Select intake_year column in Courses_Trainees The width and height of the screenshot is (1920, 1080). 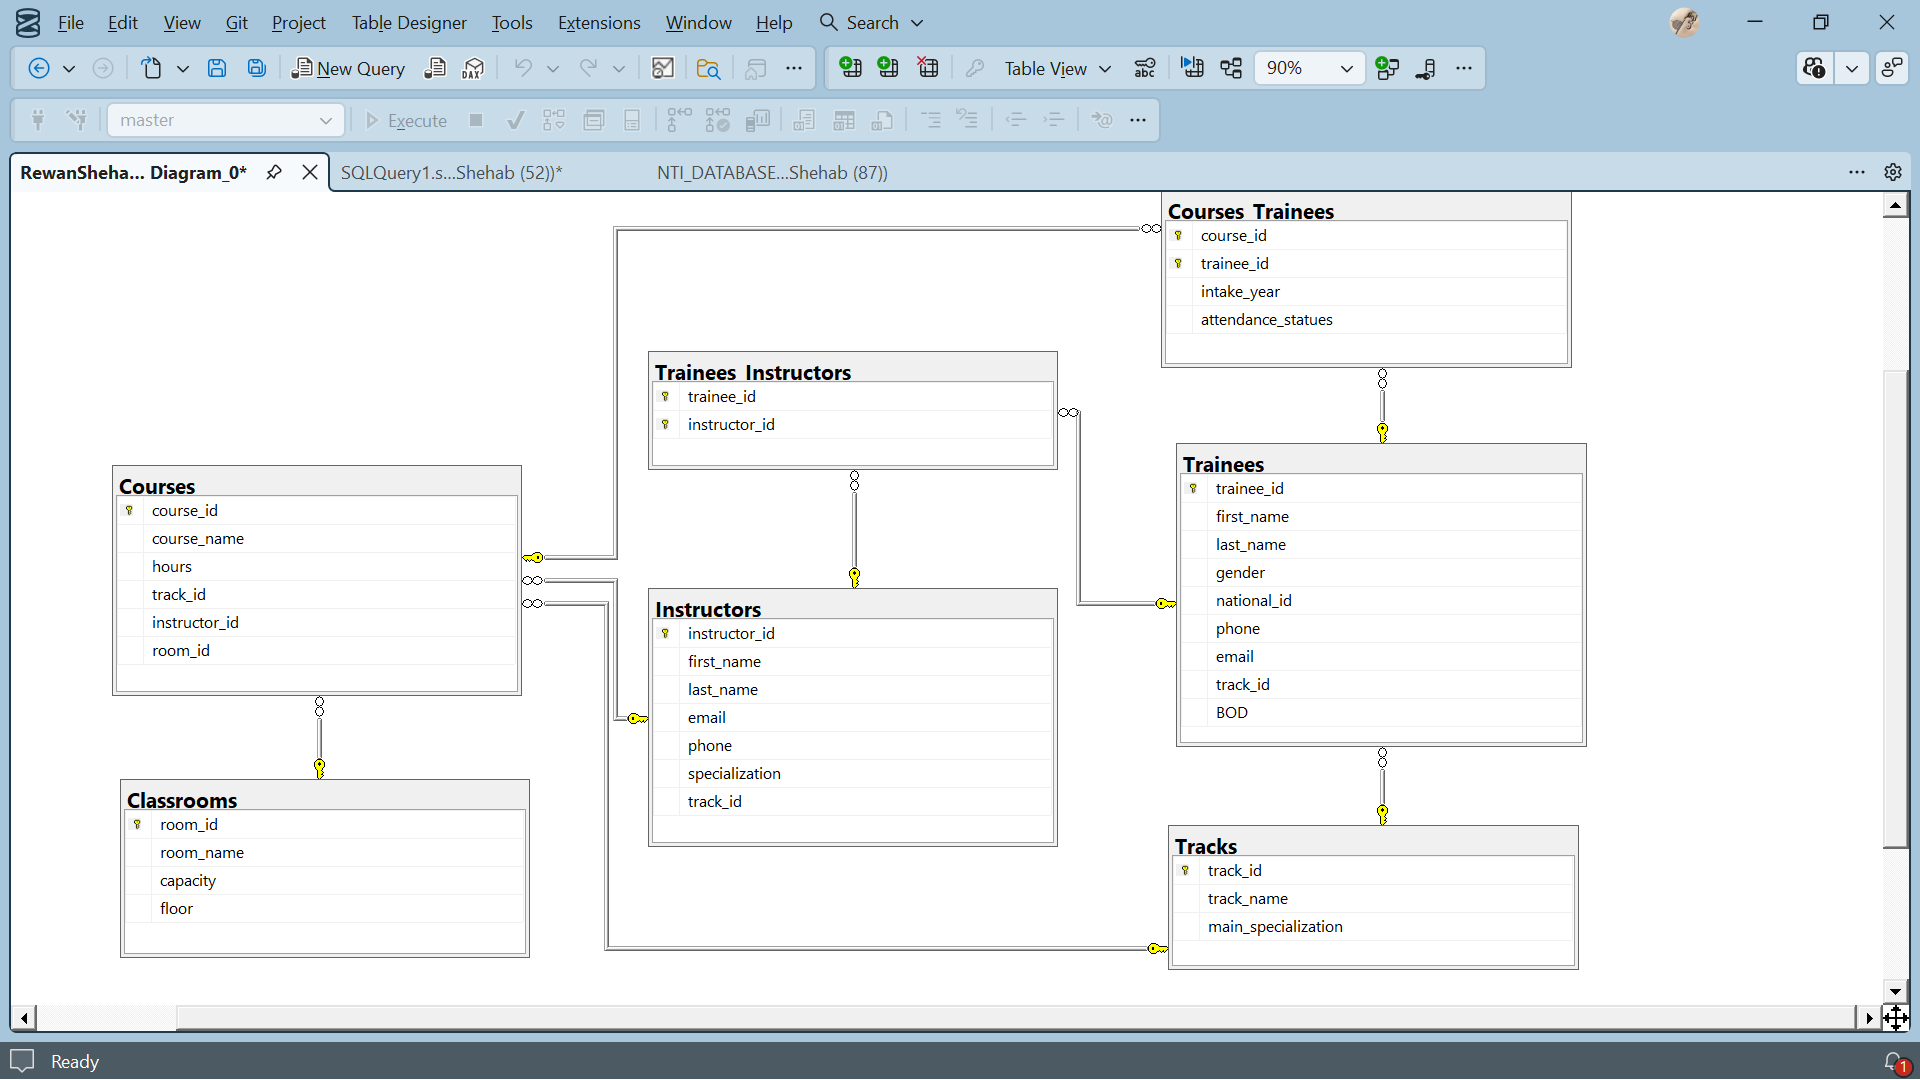click(x=1367, y=291)
